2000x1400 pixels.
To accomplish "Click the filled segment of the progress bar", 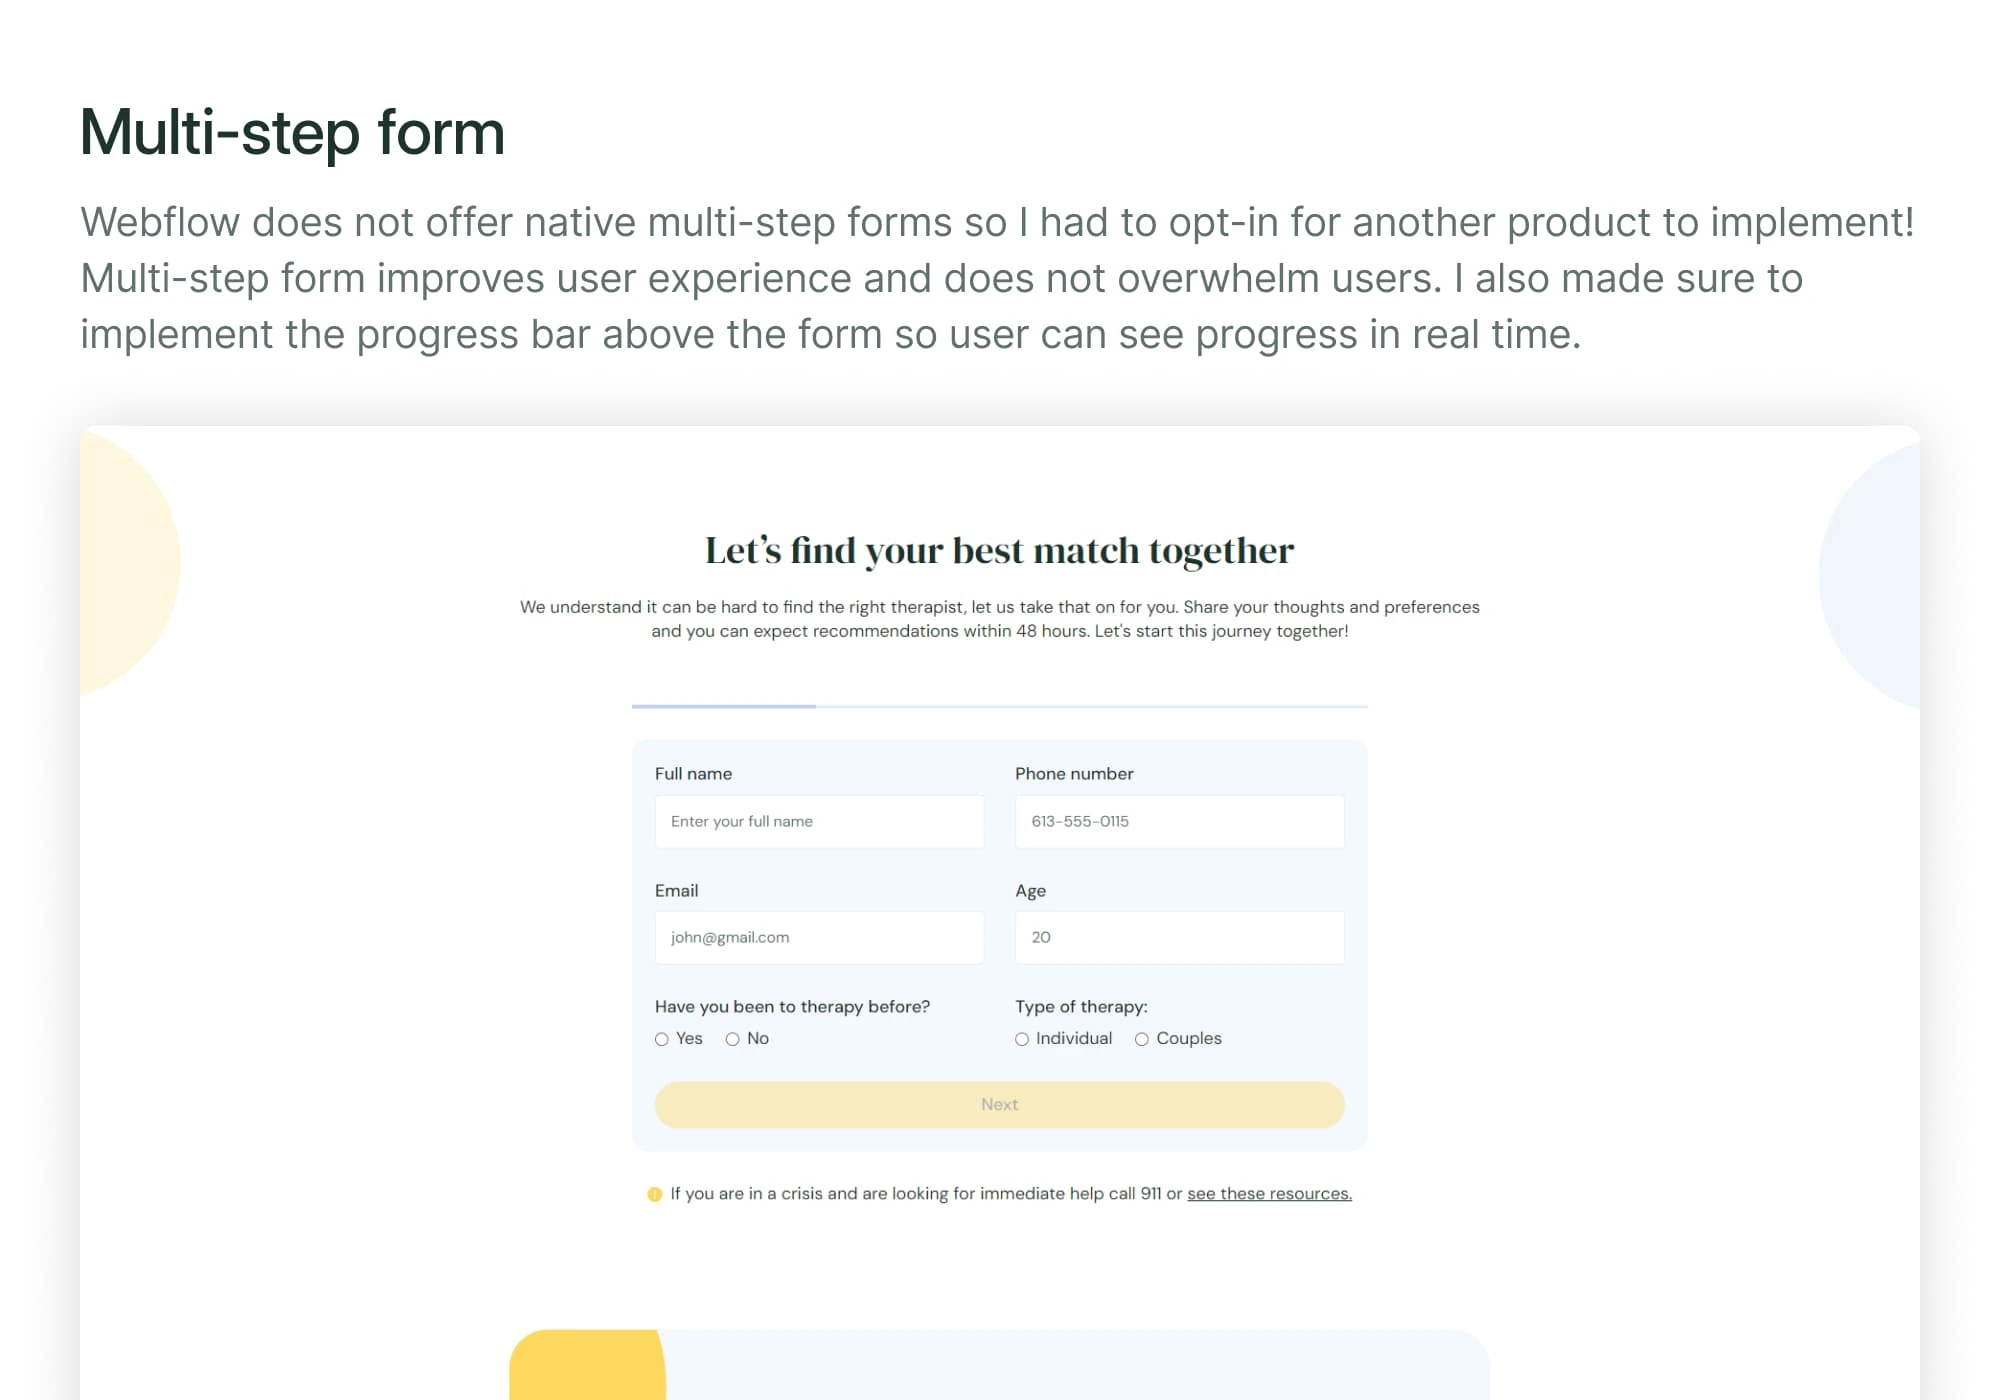I will [x=723, y=706].
